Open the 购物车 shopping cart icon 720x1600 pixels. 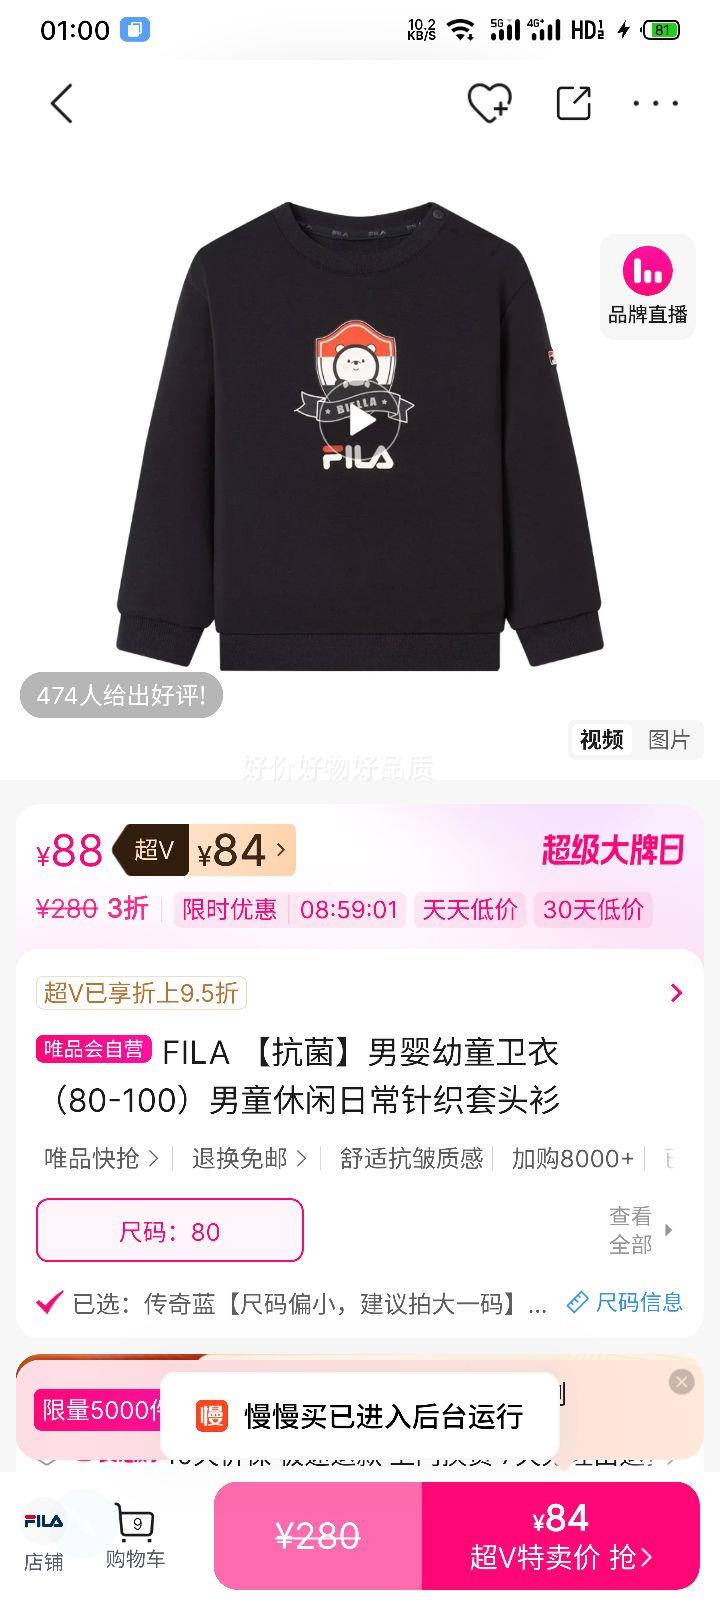click(135, 1537)
